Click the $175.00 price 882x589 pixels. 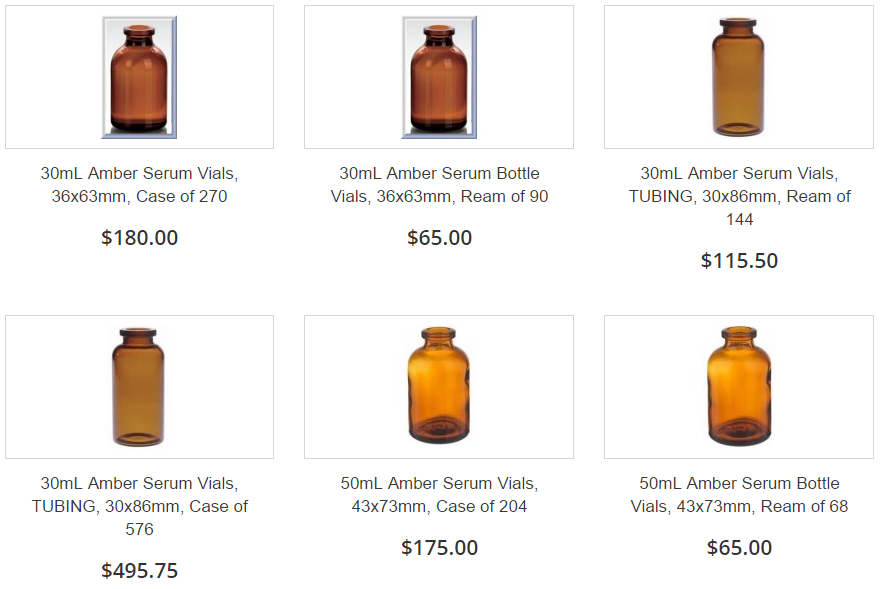[439, 547]
